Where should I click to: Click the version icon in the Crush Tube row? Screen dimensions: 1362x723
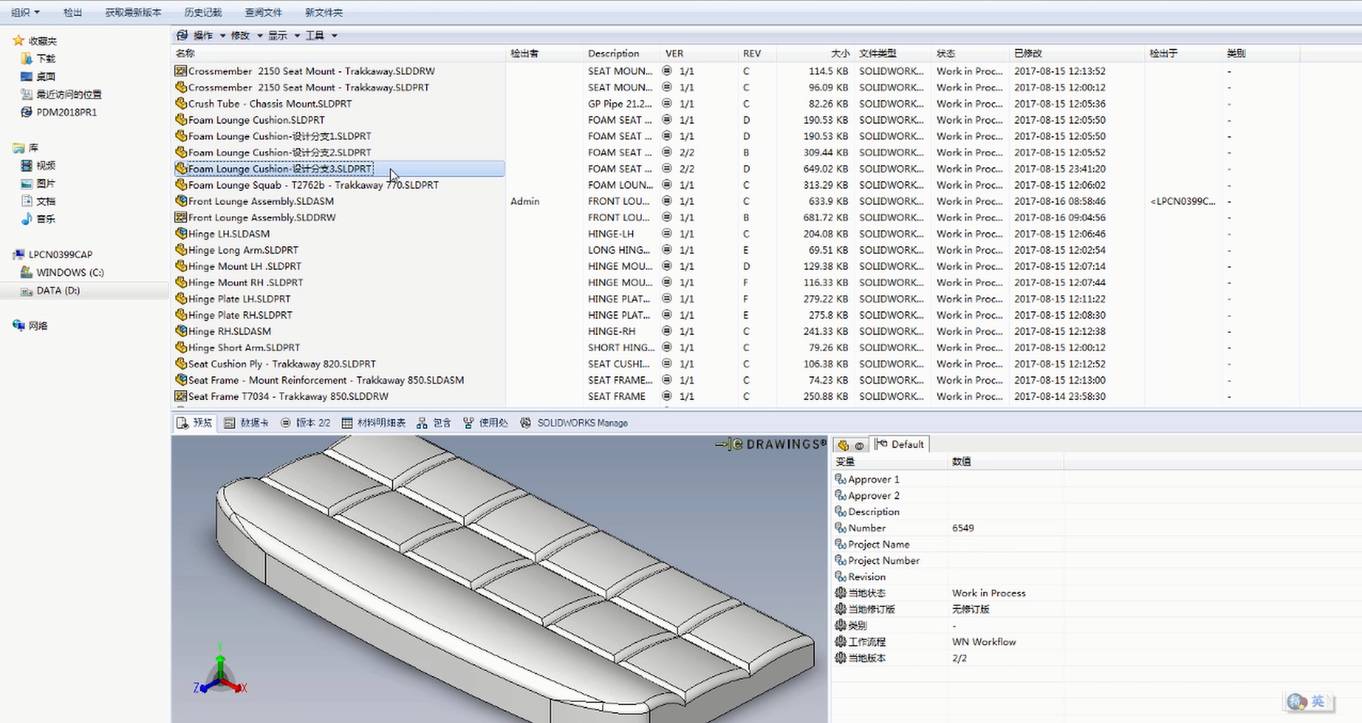click(x=667, y=104)
